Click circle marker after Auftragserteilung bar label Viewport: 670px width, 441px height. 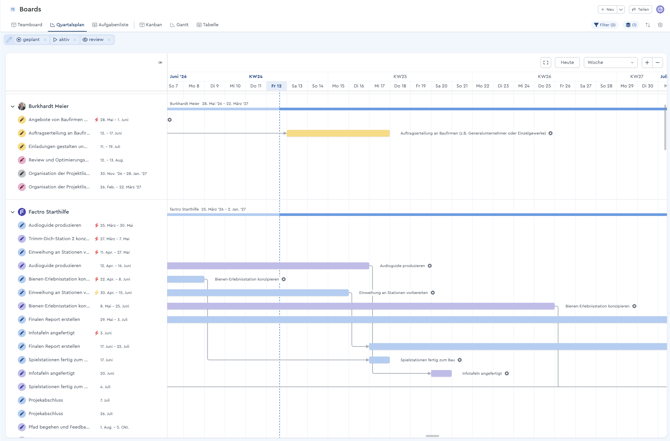click(x=550, y=133)
